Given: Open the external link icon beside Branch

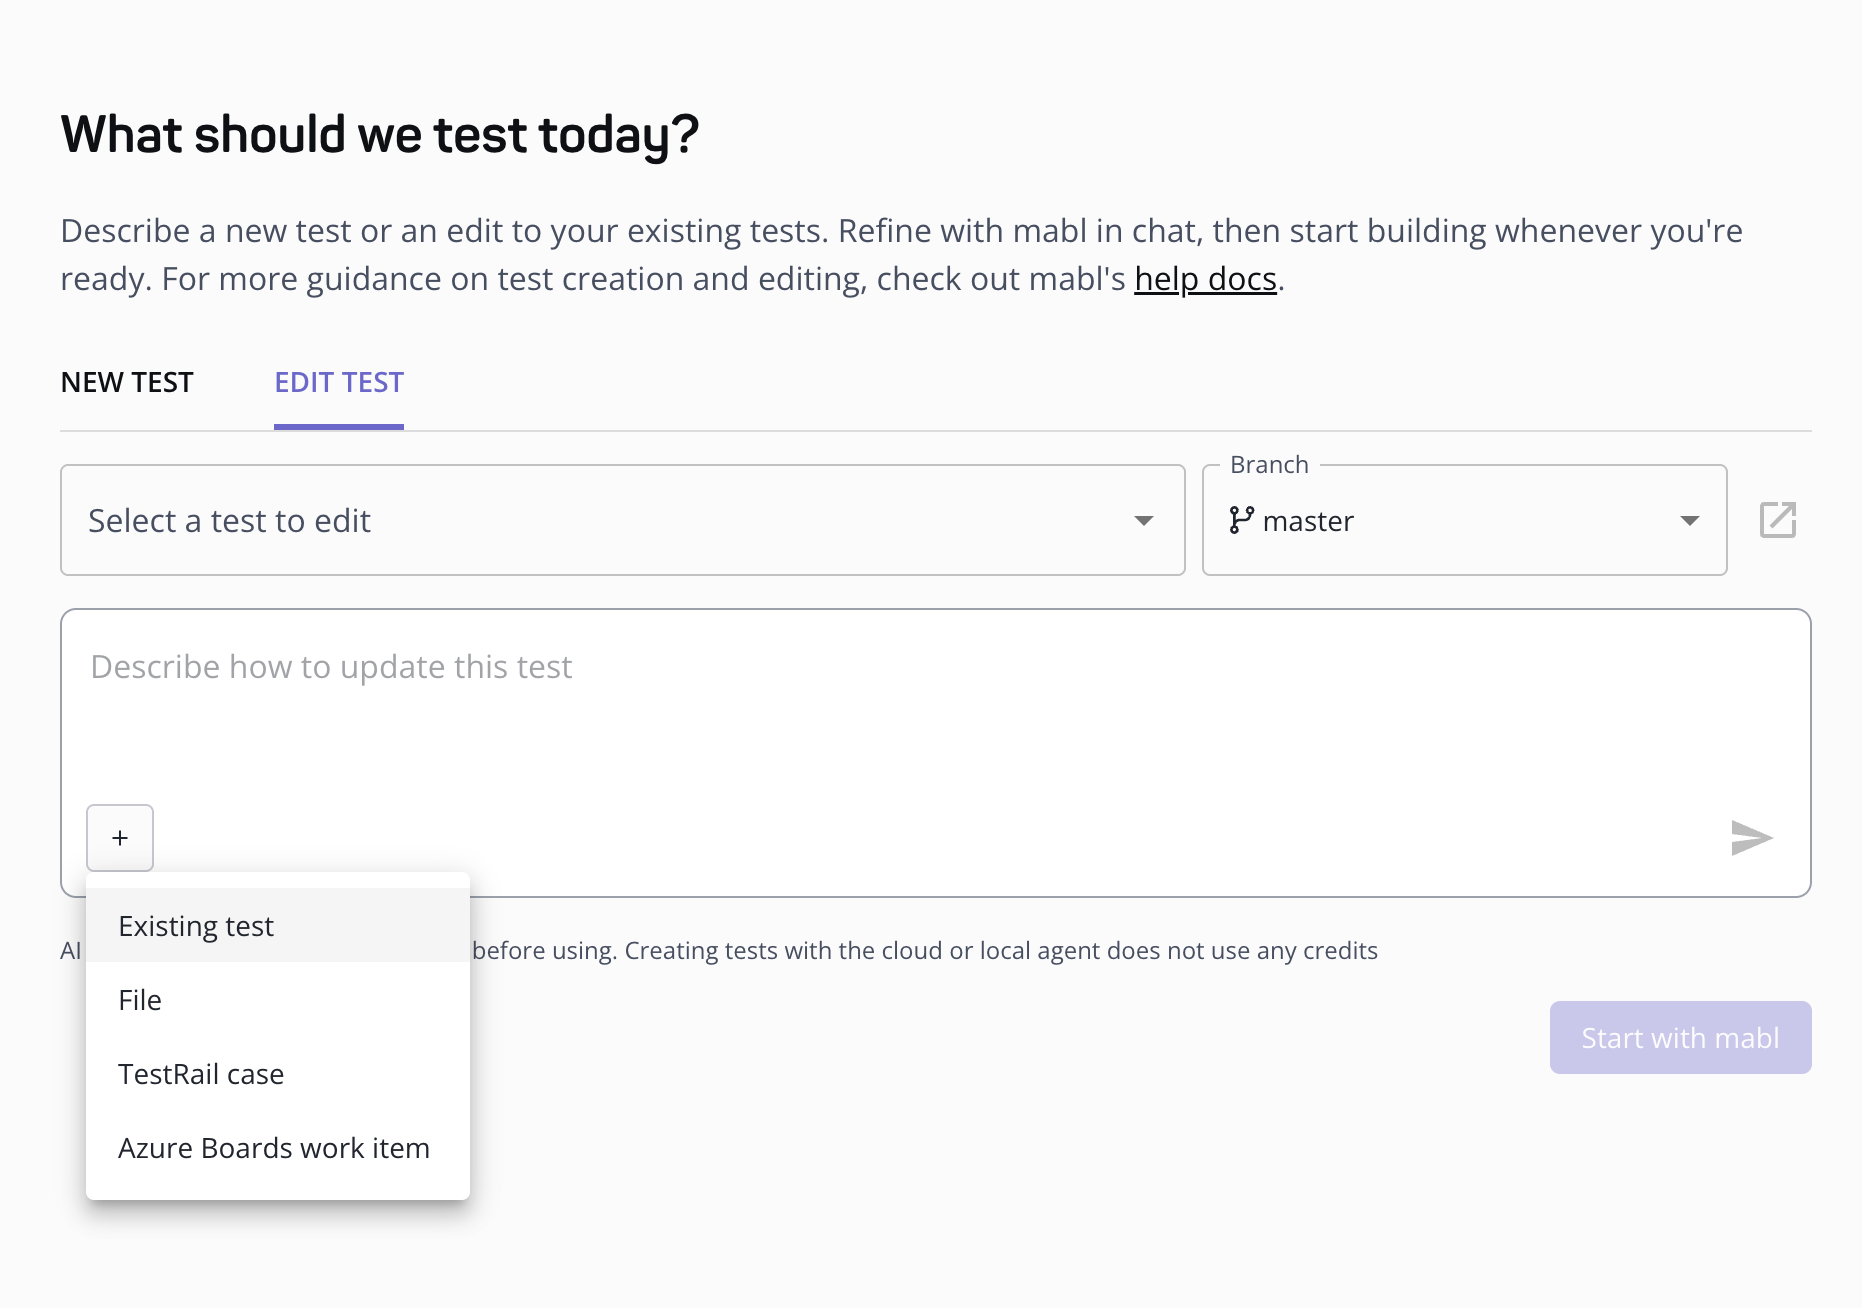Looking at the screenshot, I should pos(1778,520).
